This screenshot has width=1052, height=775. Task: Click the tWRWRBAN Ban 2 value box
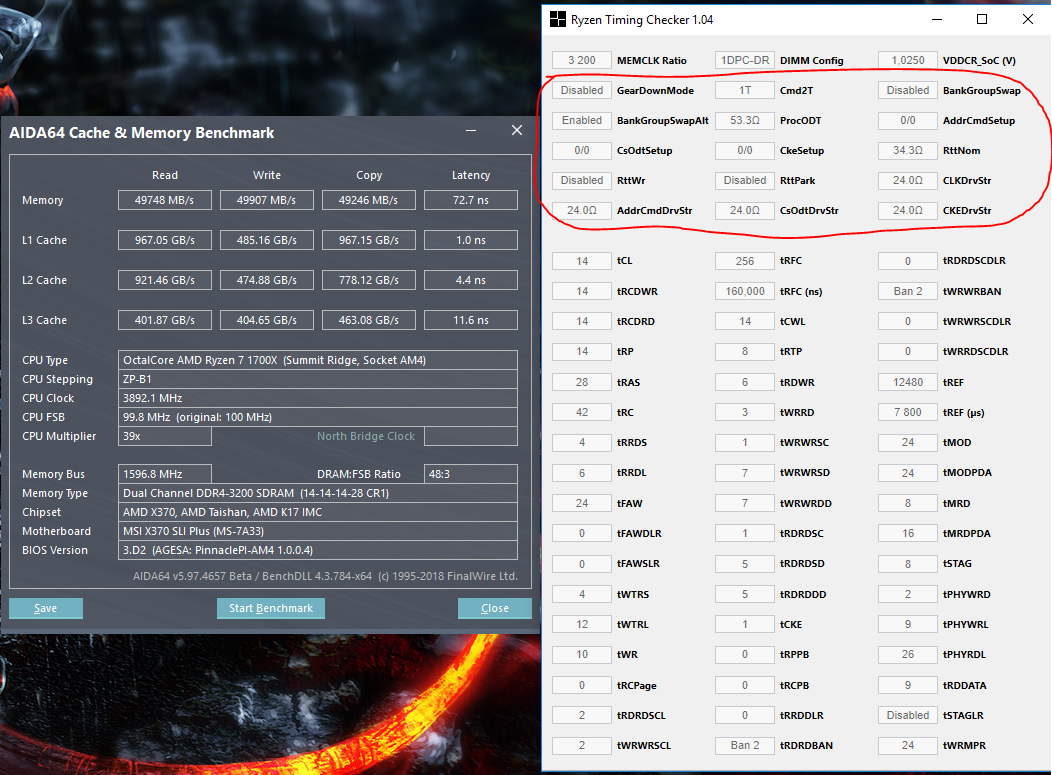[x=908, y=291]
